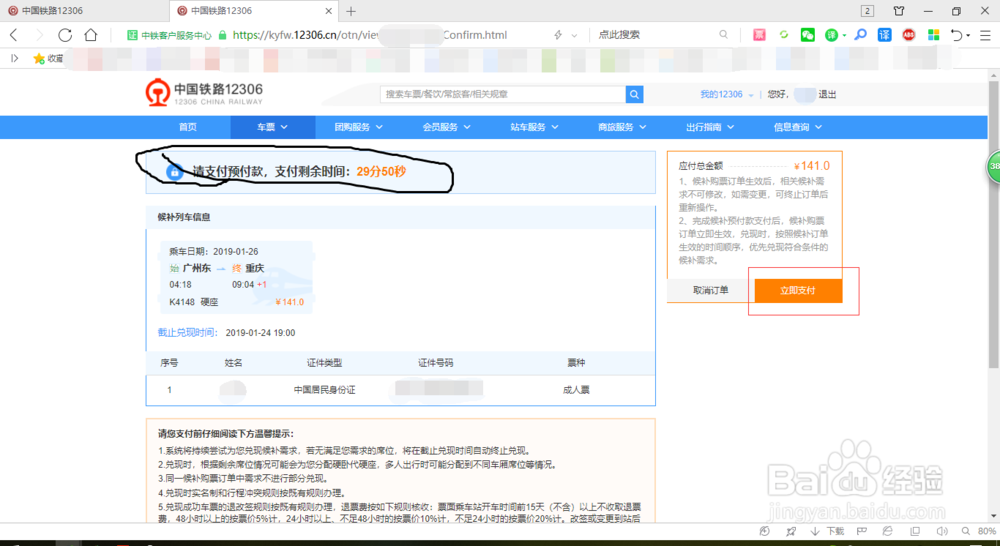Image resolution: width=1000 pixels, height=546 pixels.
Task: Open the four-color grid apps icon
Action: pos(934,35)
